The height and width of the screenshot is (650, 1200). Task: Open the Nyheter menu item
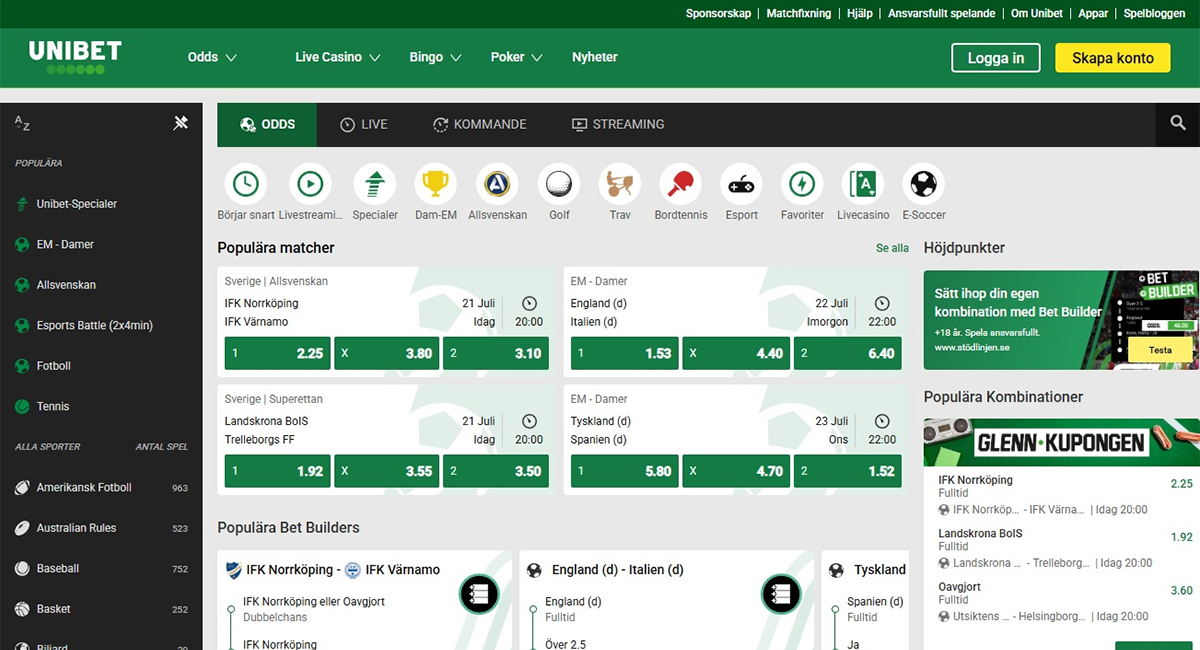[595, 57]
